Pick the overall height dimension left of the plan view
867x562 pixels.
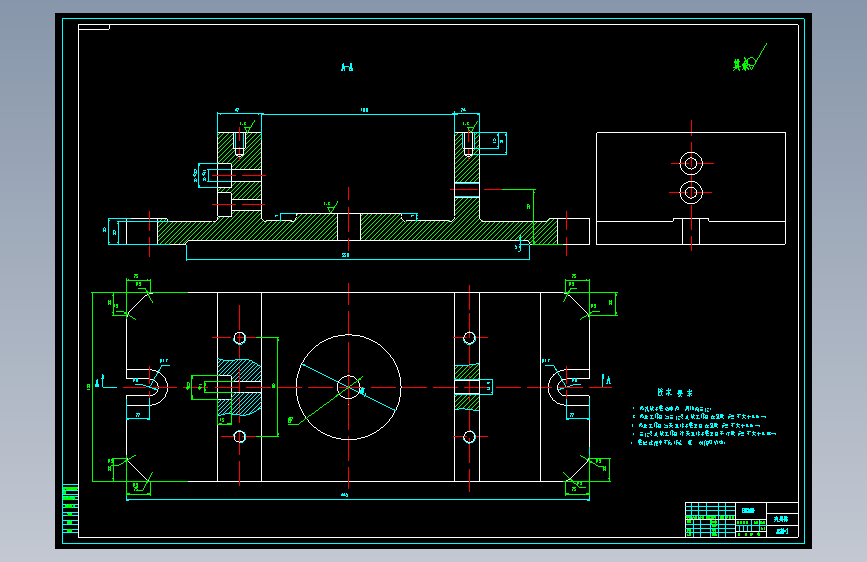point(91,387)
